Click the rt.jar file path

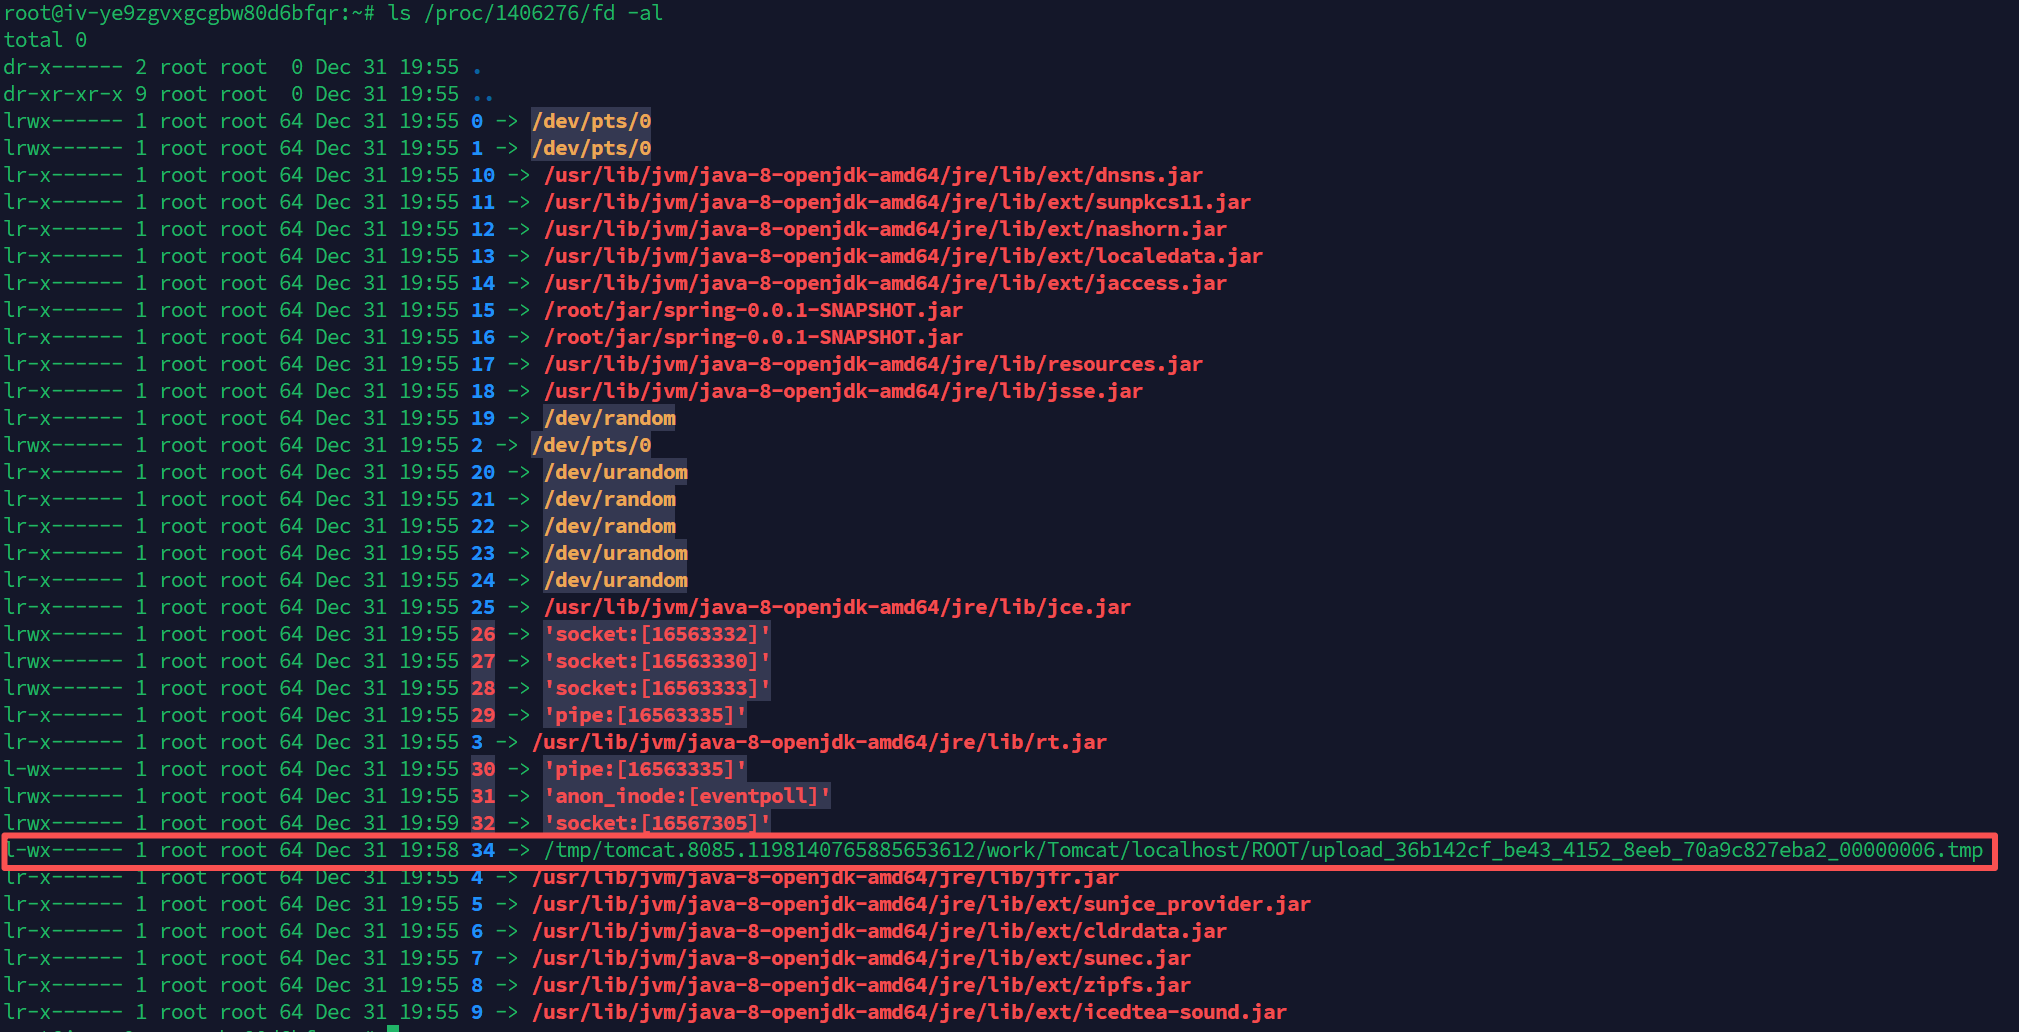[x=818, y=742]
